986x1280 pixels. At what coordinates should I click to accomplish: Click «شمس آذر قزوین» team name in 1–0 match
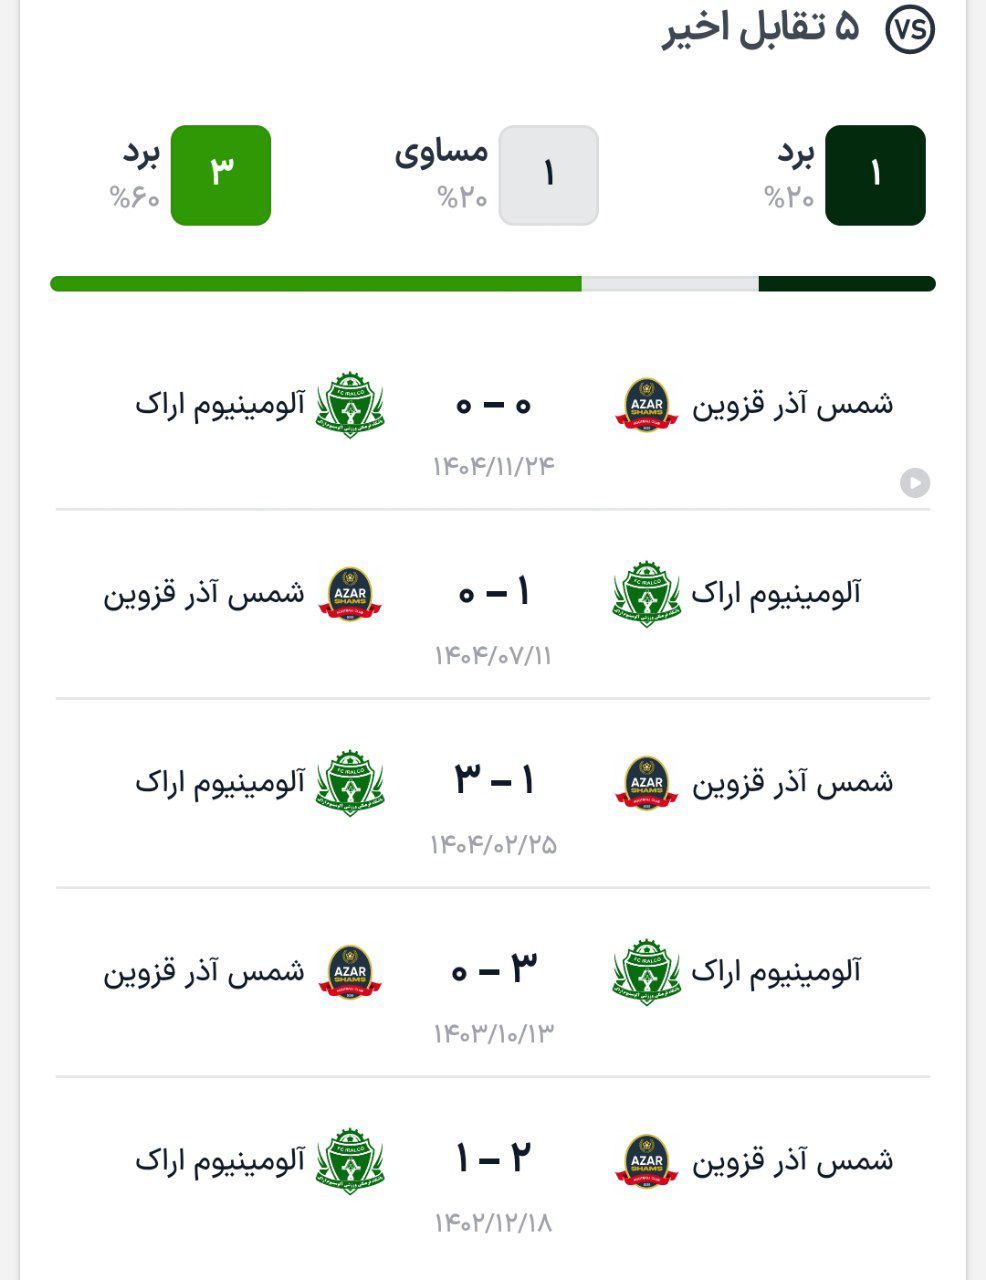pos(204,594)
